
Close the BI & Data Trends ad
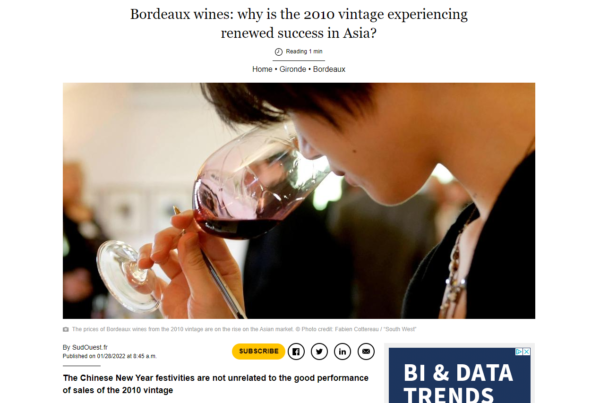point(527,352)
